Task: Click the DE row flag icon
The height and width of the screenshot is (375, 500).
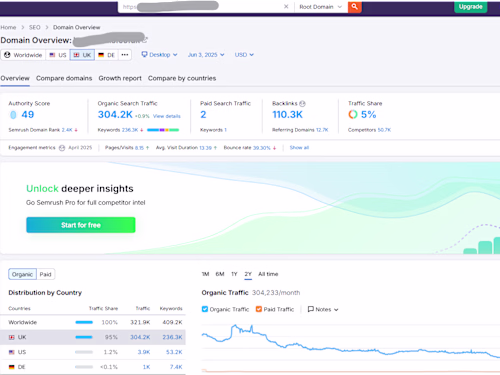Action: pos(12,367)
